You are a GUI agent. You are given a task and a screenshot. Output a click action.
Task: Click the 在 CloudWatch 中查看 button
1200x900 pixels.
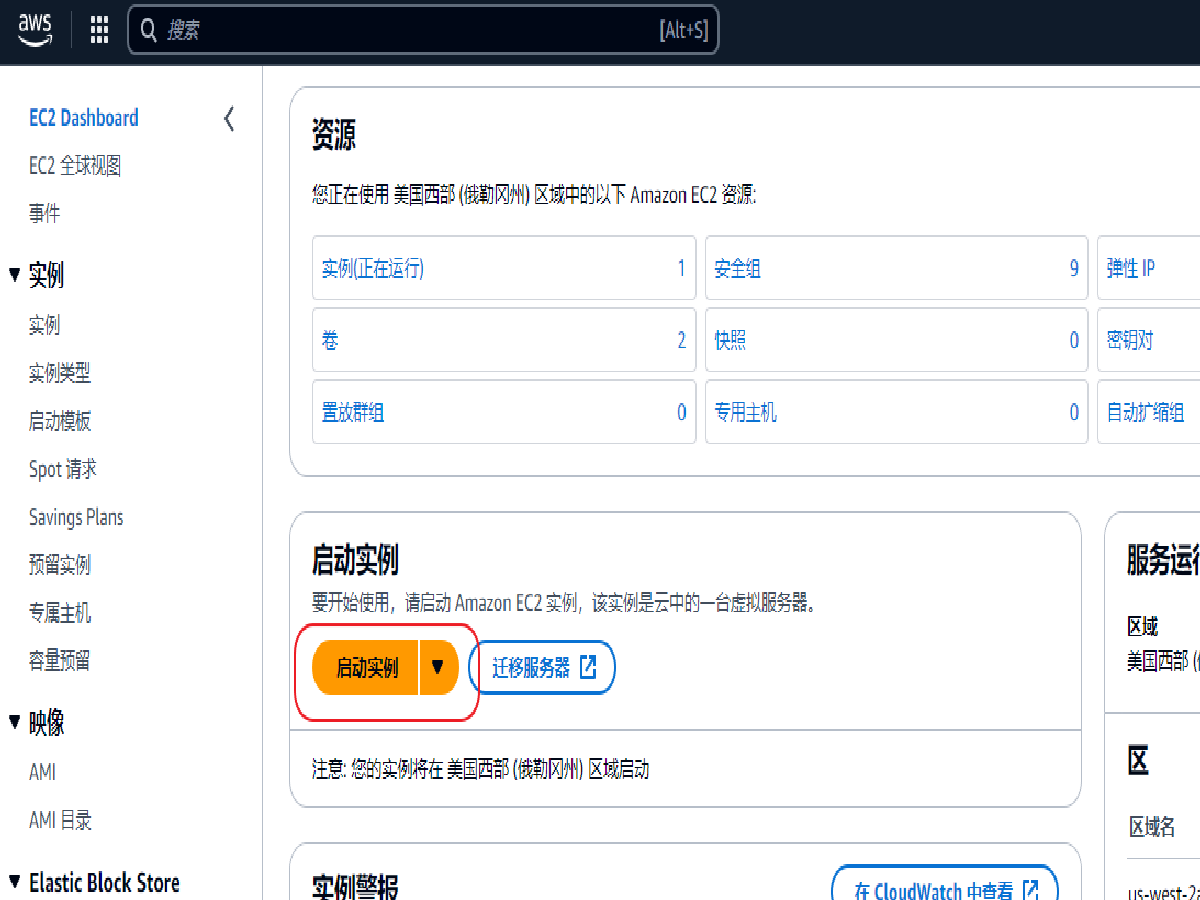tap(944, 889)
